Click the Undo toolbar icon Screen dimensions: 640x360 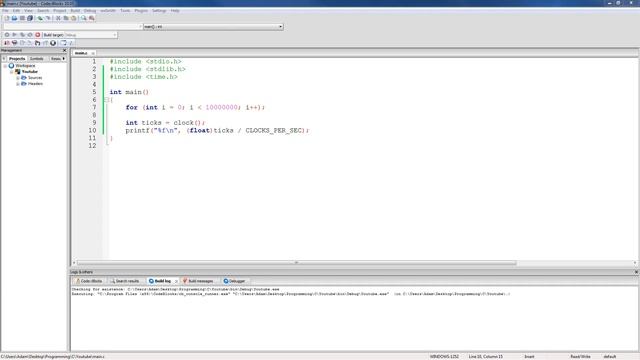click(40, 18)
